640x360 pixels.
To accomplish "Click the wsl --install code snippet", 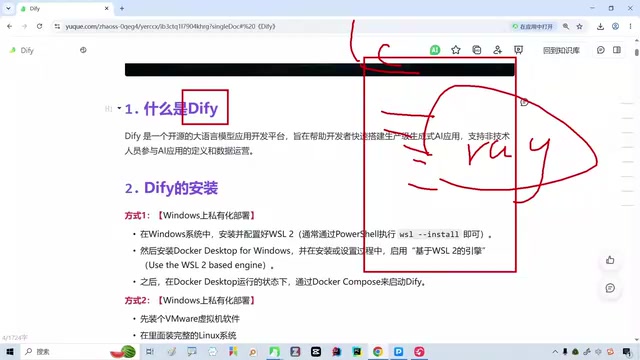I will click(429, 234).
